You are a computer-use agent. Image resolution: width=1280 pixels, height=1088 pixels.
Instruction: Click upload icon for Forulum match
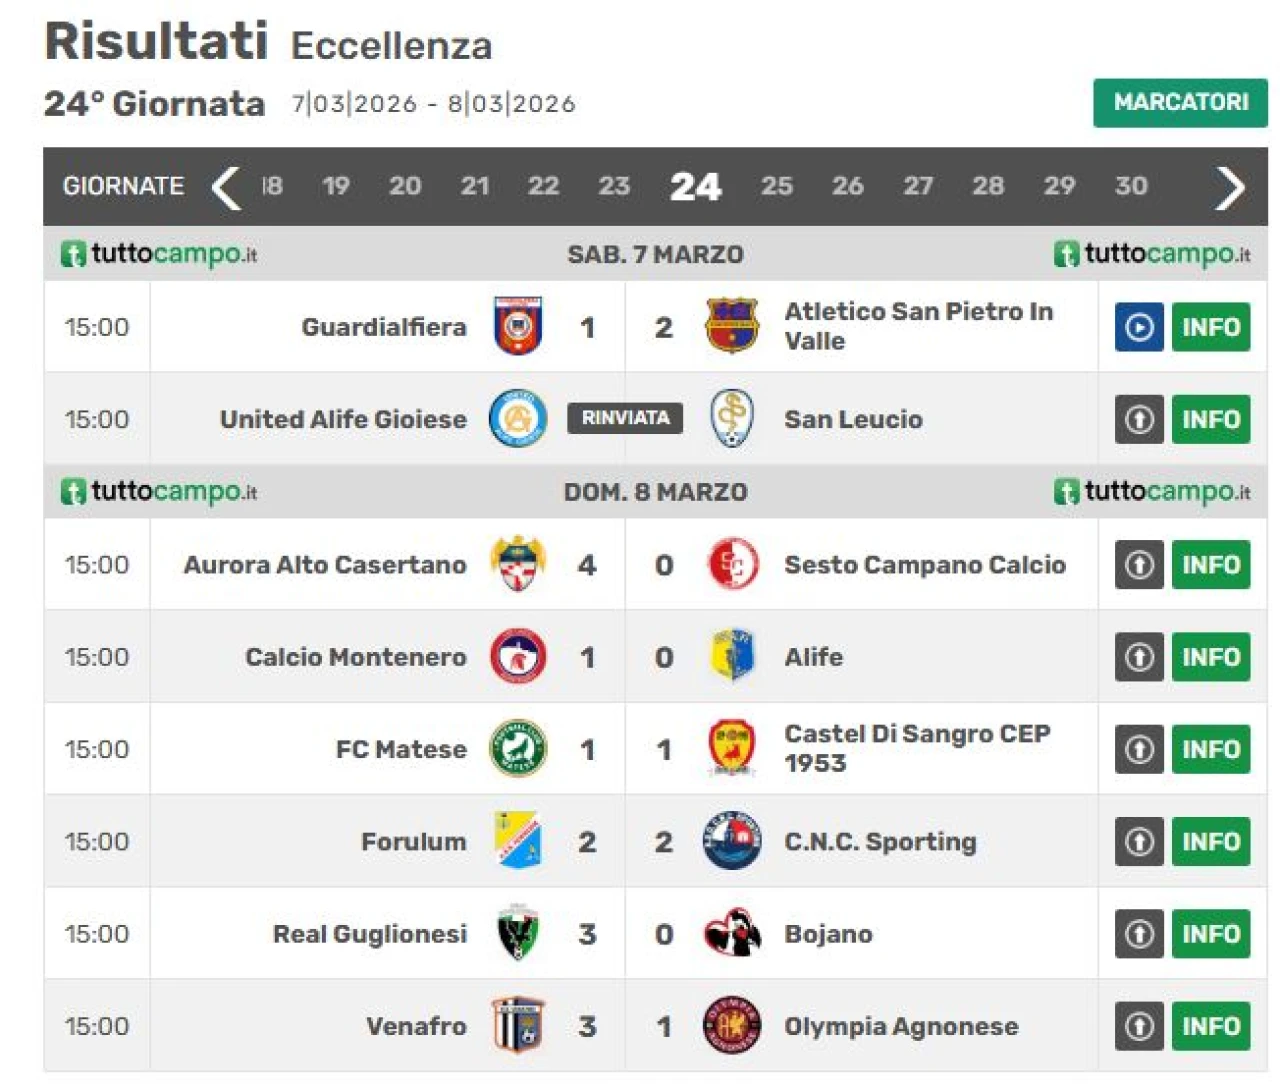pos(1139,841)
